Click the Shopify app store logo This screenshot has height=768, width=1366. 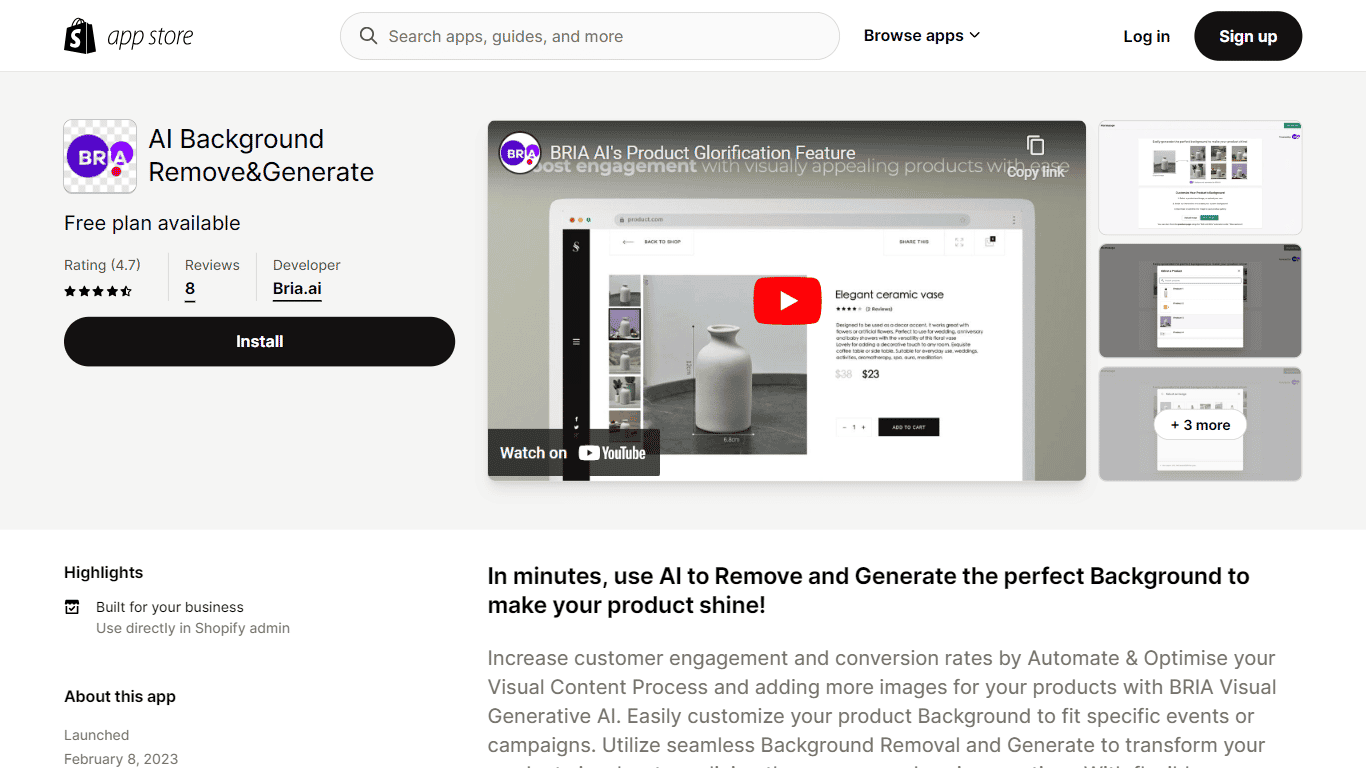coord(128,35)
